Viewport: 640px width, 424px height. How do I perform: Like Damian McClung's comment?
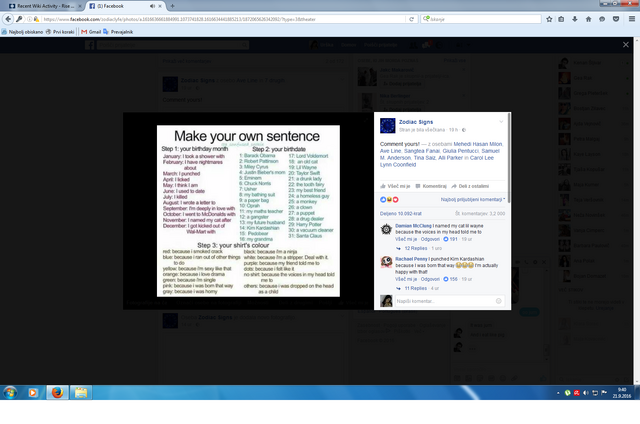[406, 239]
